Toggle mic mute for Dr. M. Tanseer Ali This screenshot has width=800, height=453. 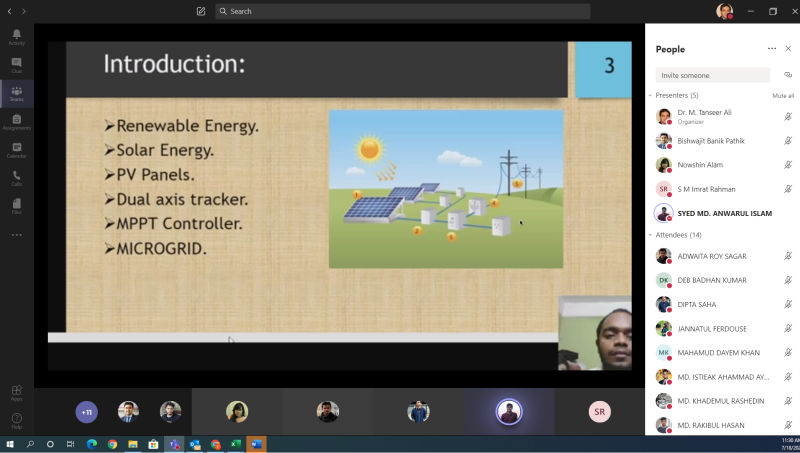(x=788, y=117)
